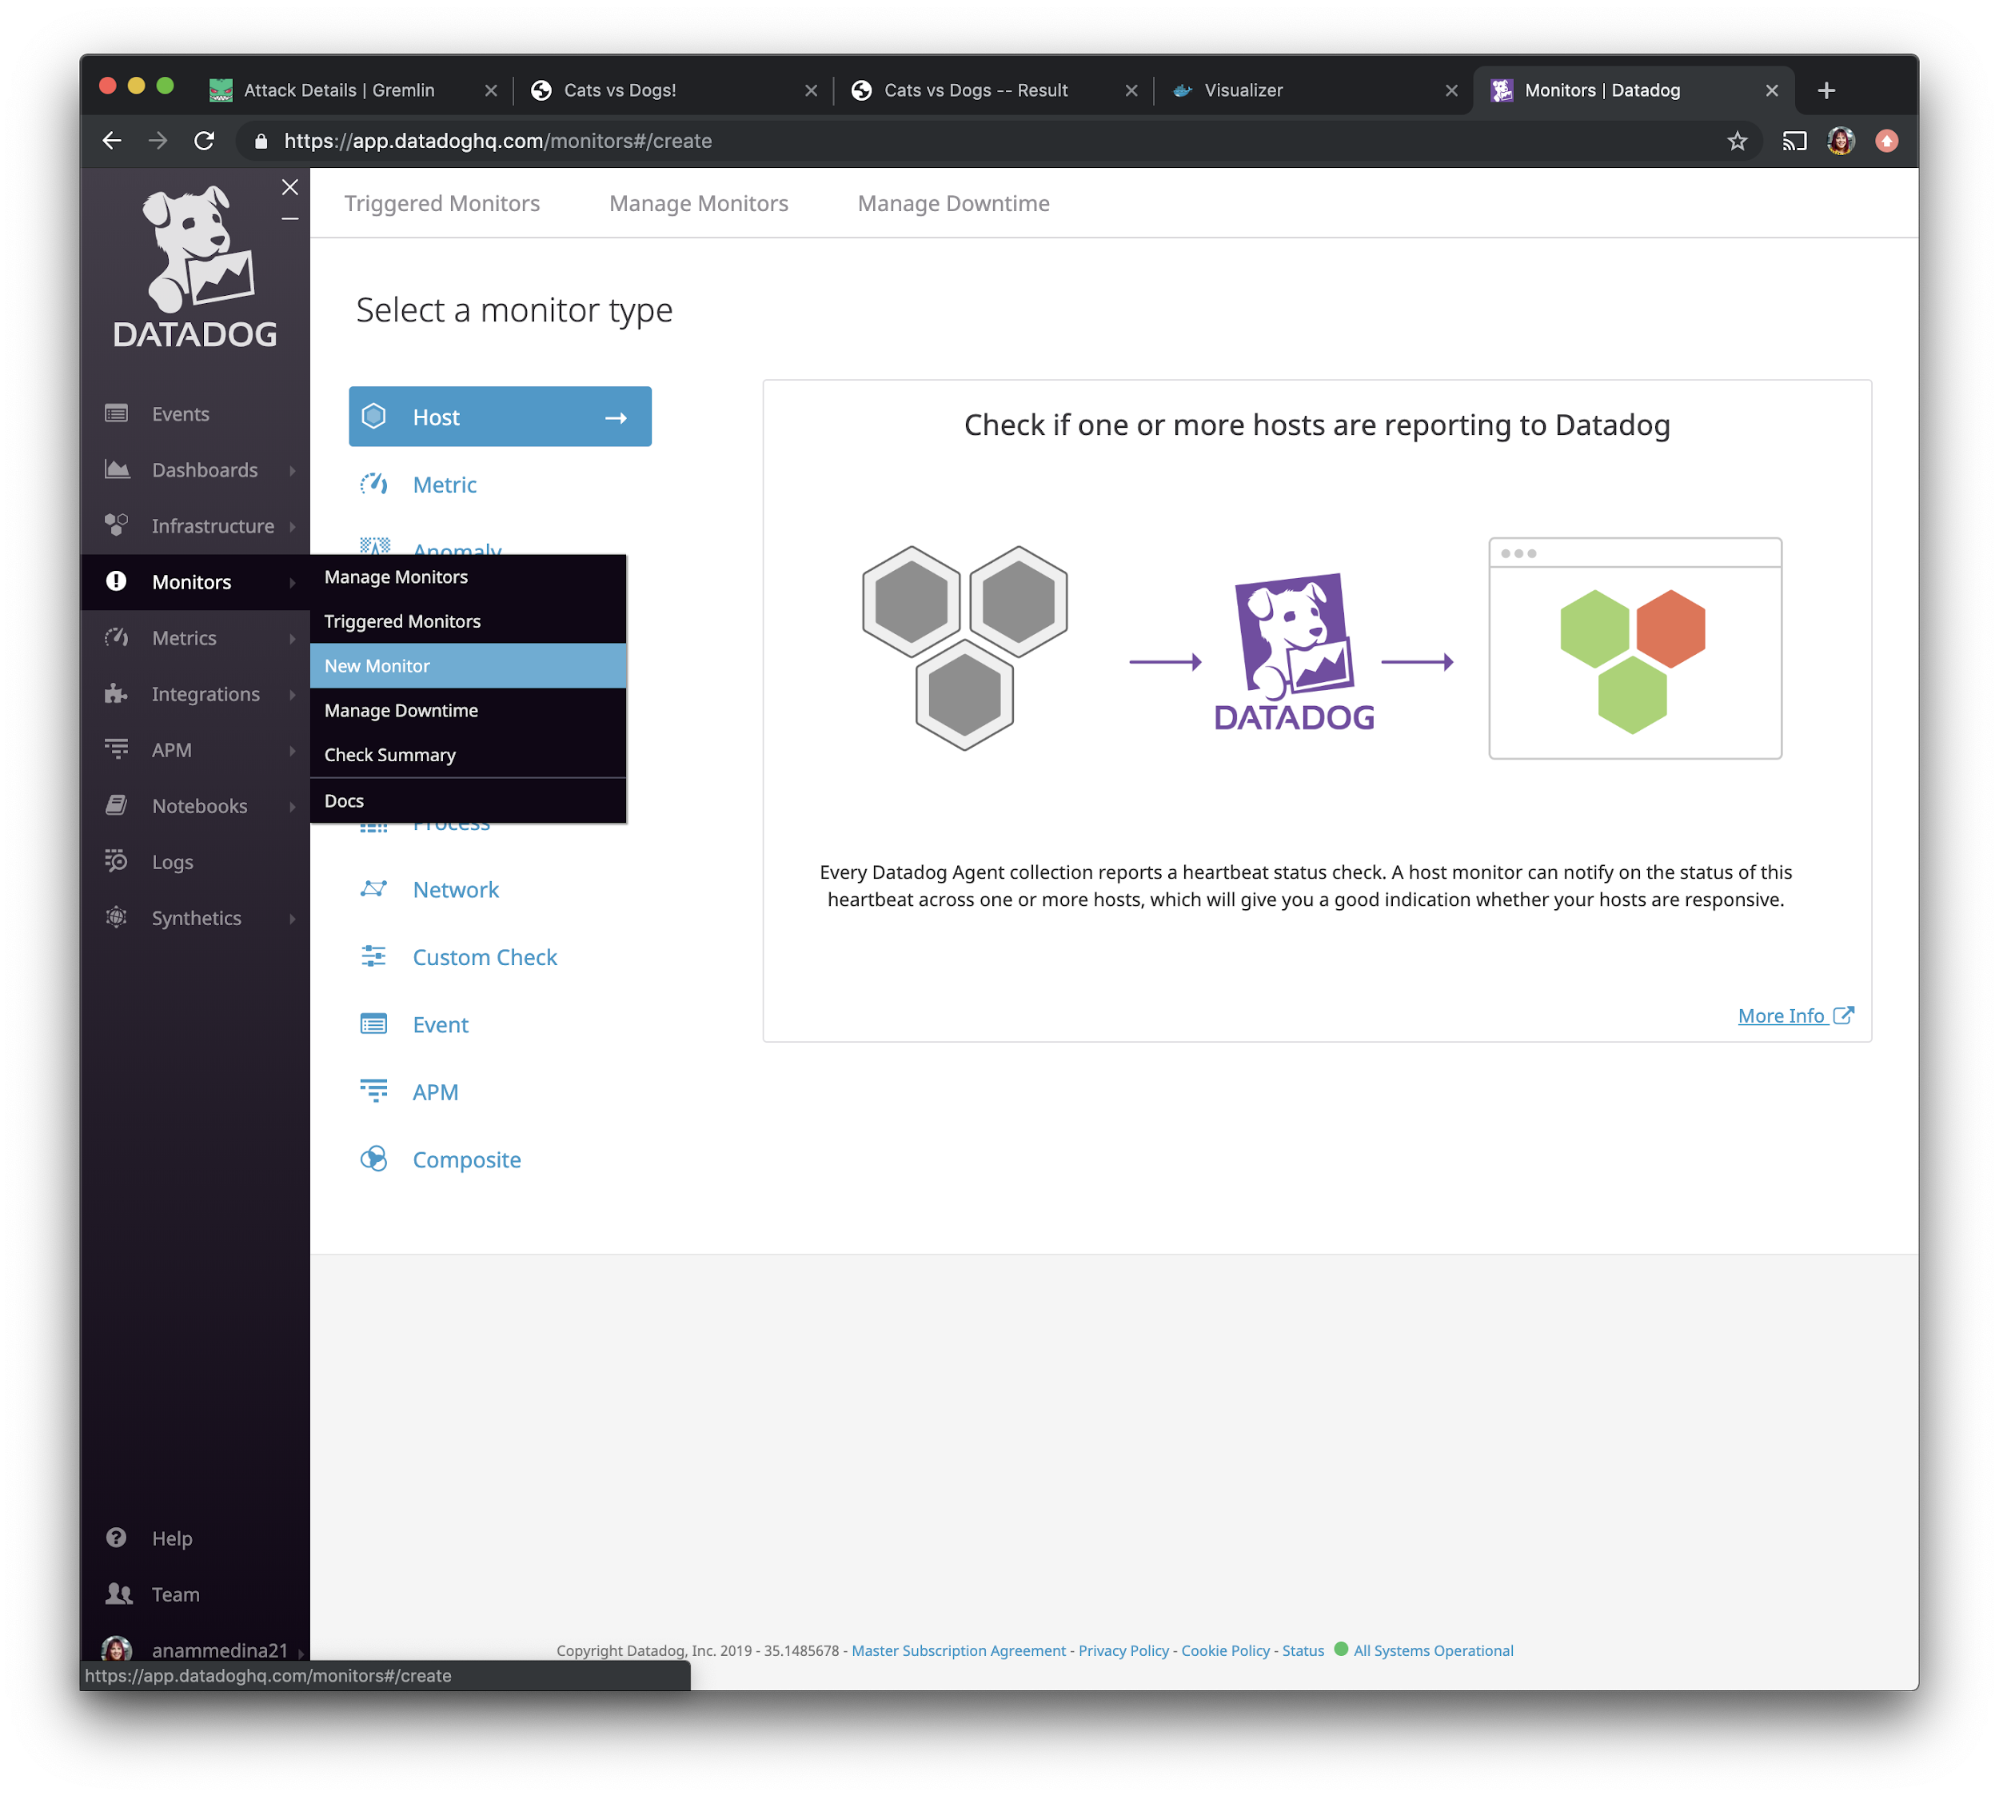This screenshot has height=1797, width=1999.
Task: Select New Monitor from dropdown menu
Action: click(465, 664)
